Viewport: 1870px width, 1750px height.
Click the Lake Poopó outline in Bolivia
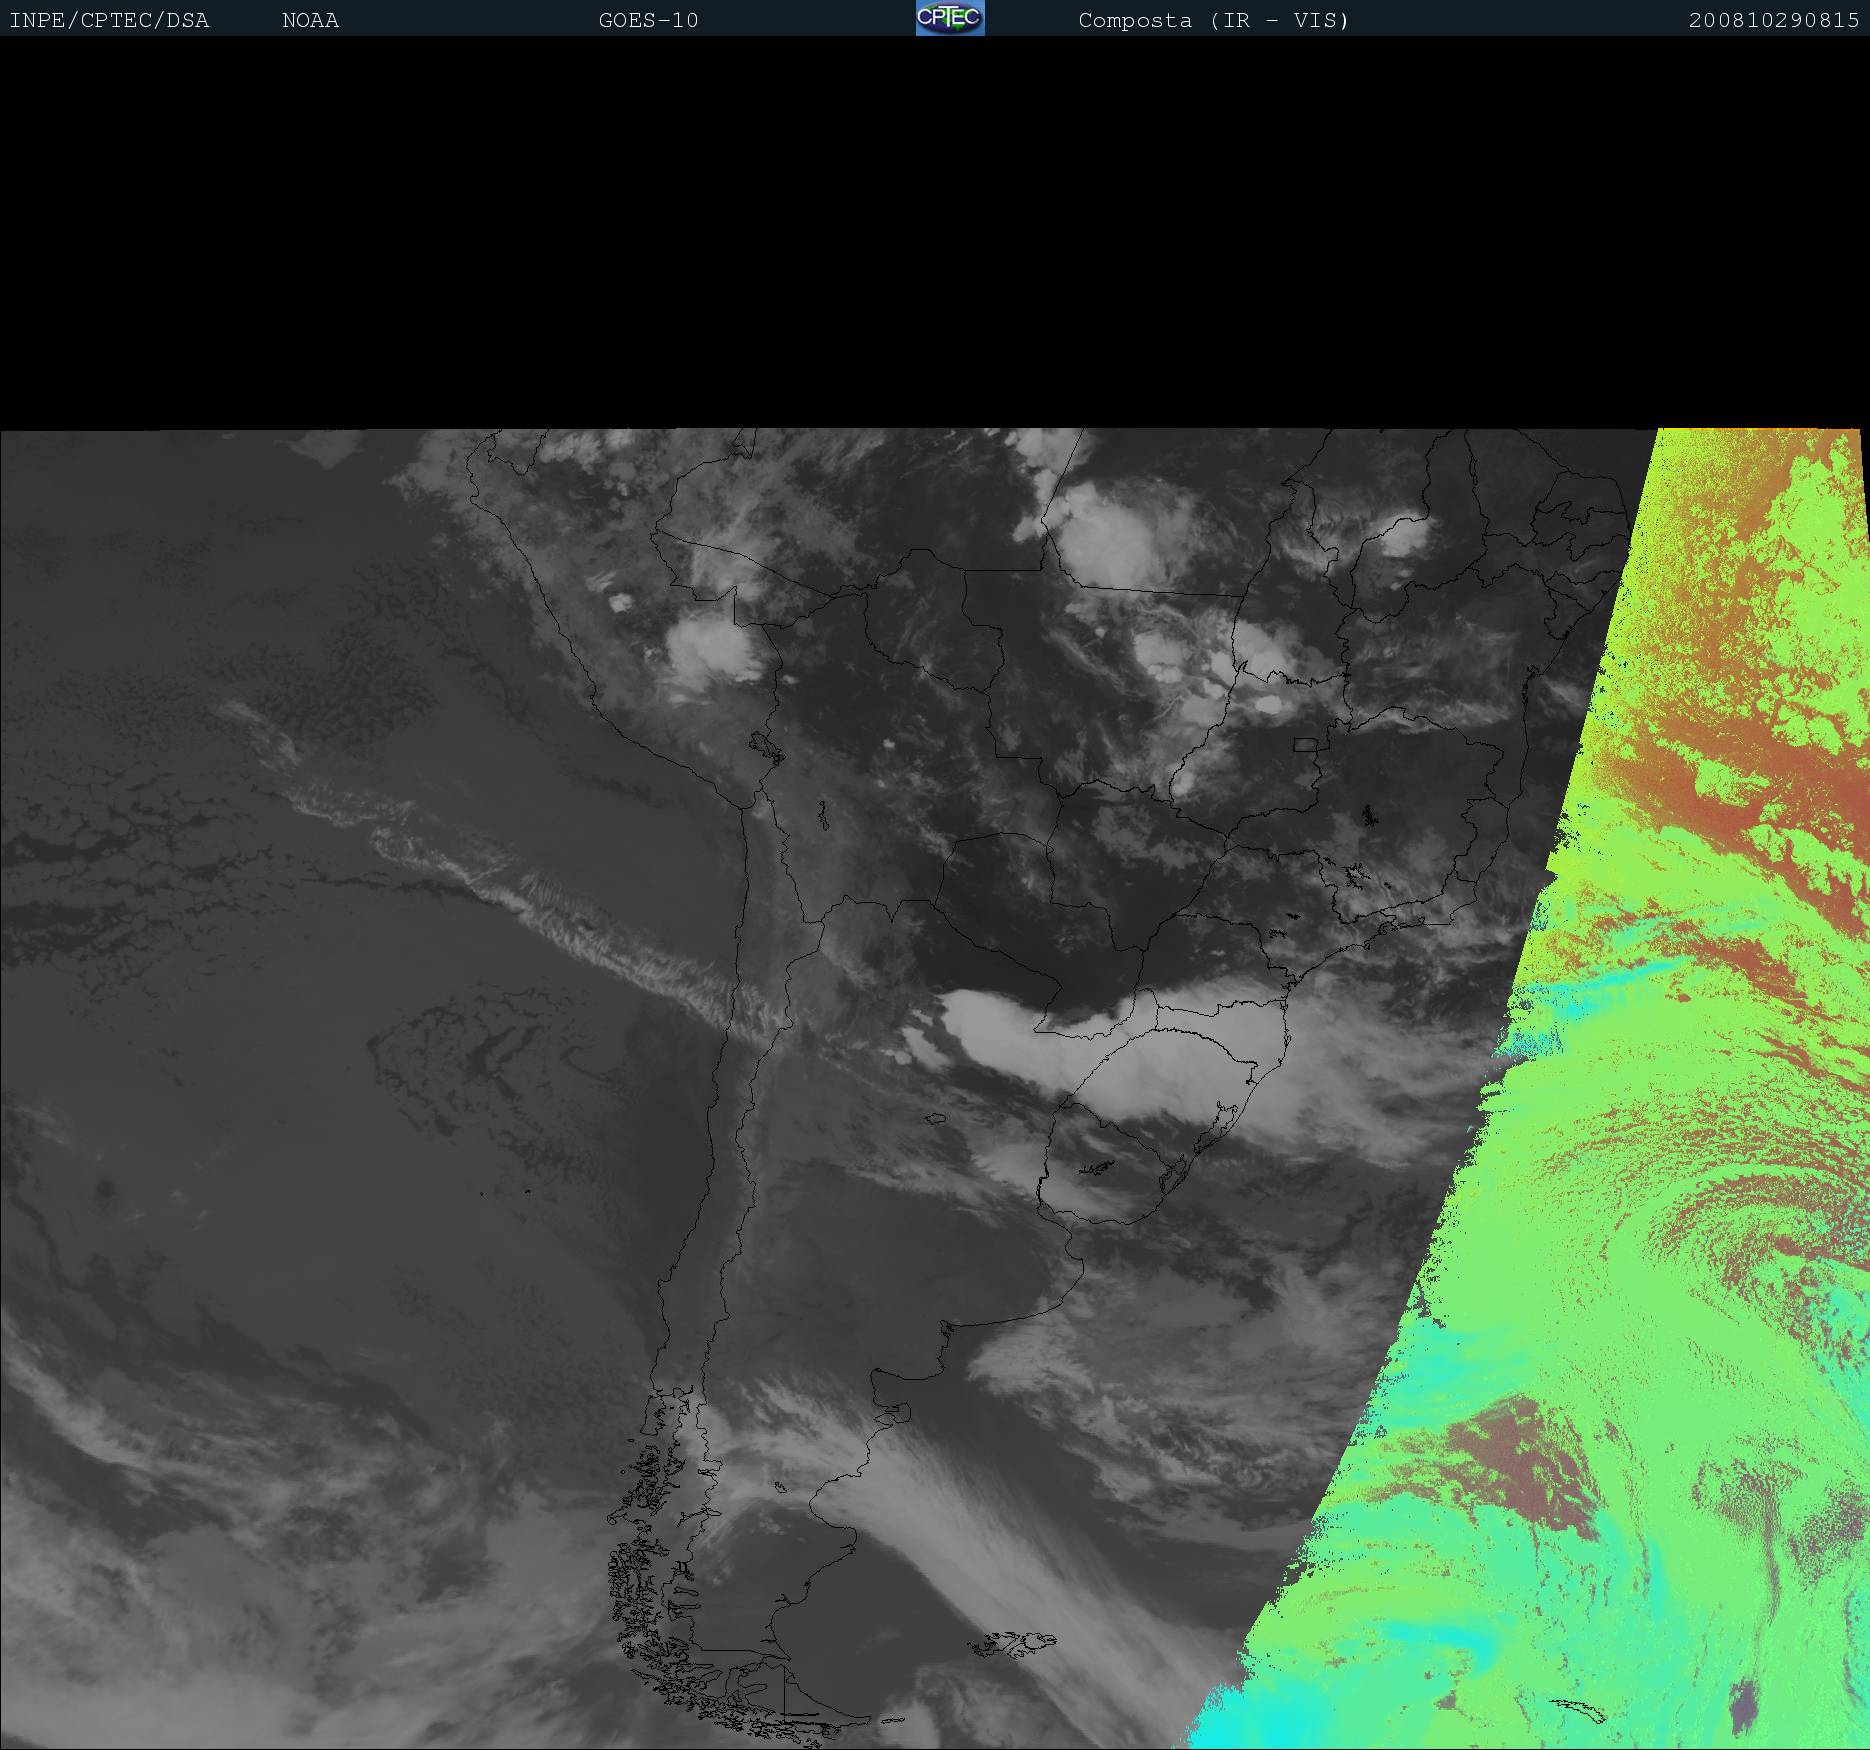point(823,816)
